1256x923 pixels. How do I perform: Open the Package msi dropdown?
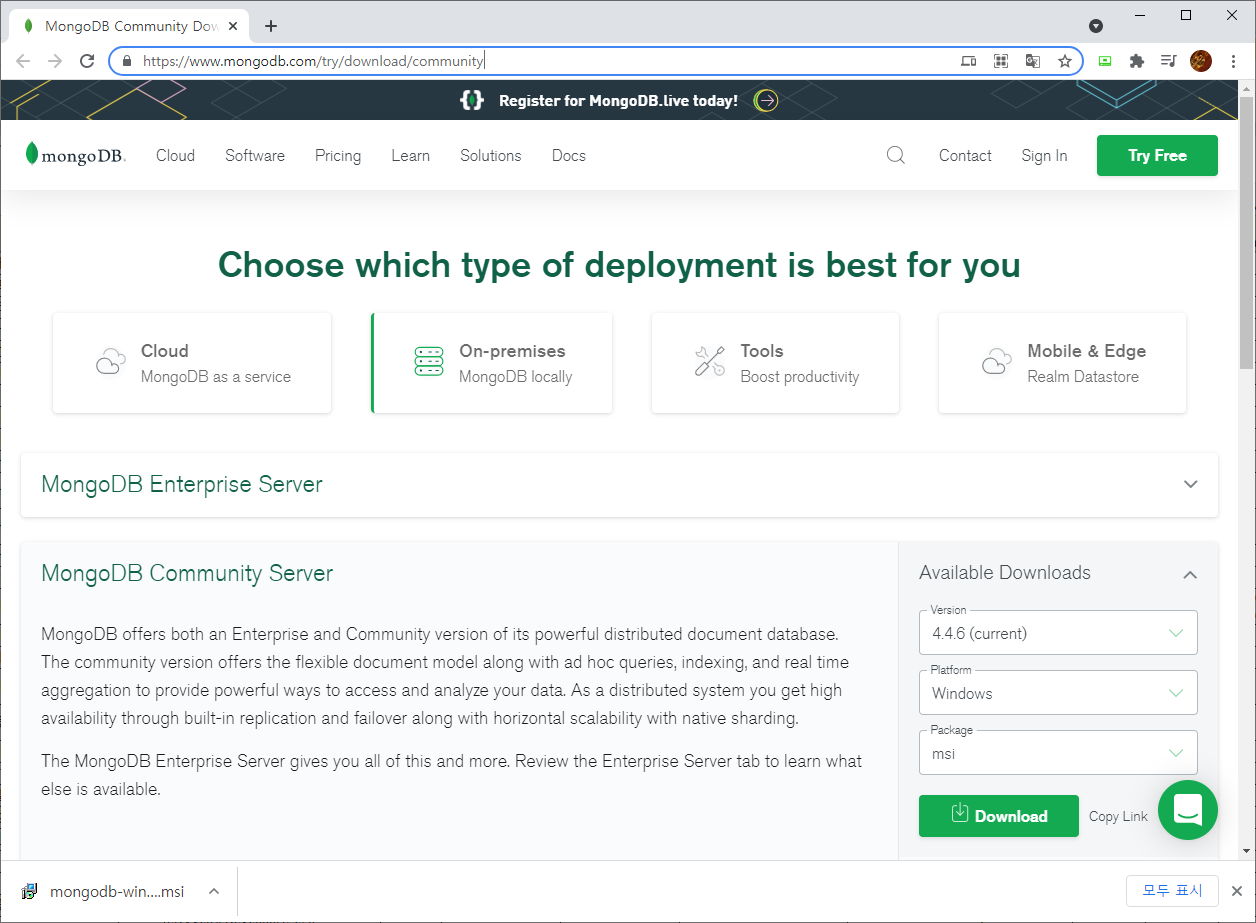pyautogui.click(x=1058, y=753)
